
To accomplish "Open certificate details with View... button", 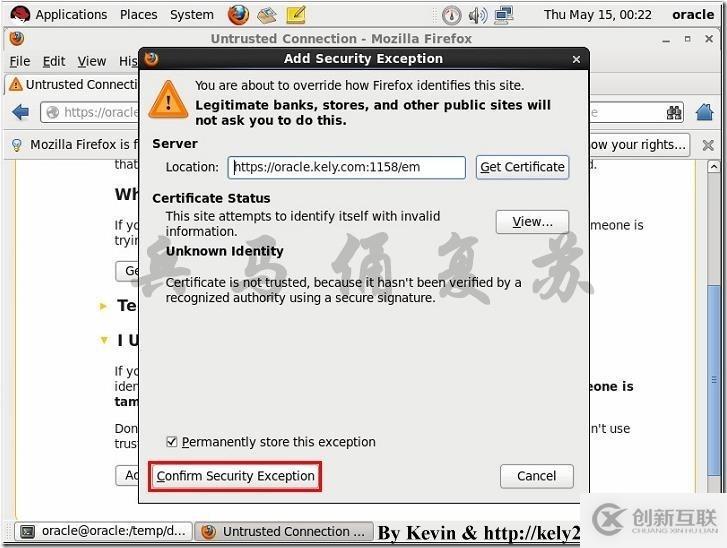I will (x=532, y=222).
